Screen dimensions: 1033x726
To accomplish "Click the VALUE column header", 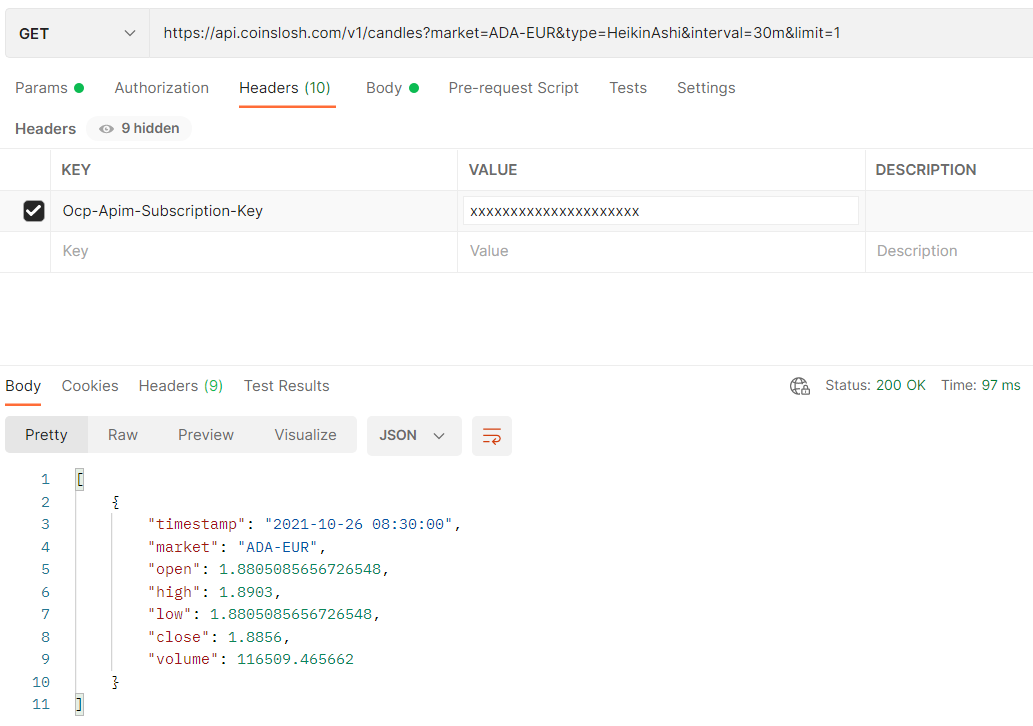I will click(493, 170).
